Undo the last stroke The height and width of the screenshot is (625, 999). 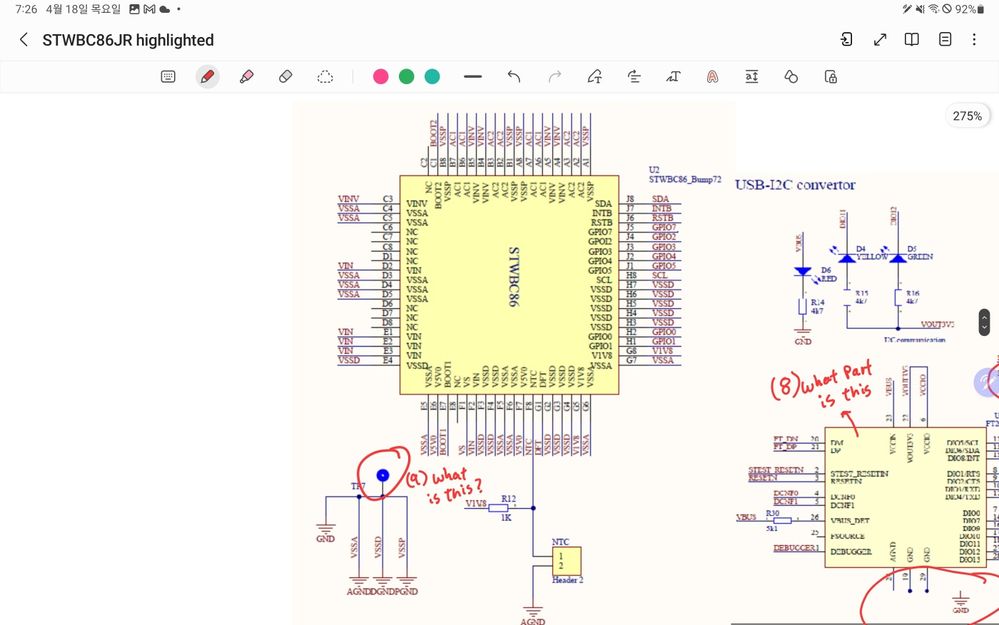[x=514, y=77]
